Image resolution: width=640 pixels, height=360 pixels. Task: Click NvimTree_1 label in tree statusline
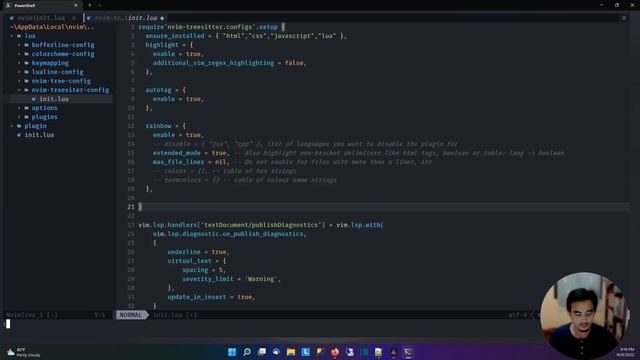click(x=25, y=315)
